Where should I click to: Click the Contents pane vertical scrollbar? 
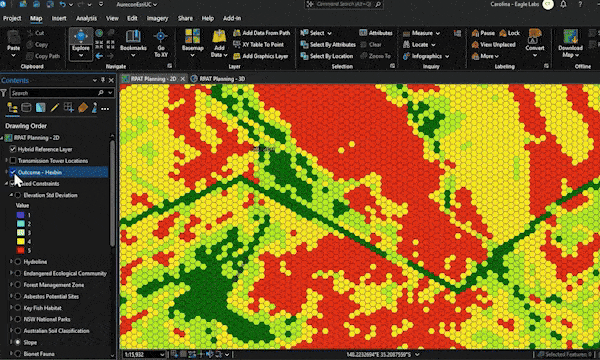coord(112,194)
